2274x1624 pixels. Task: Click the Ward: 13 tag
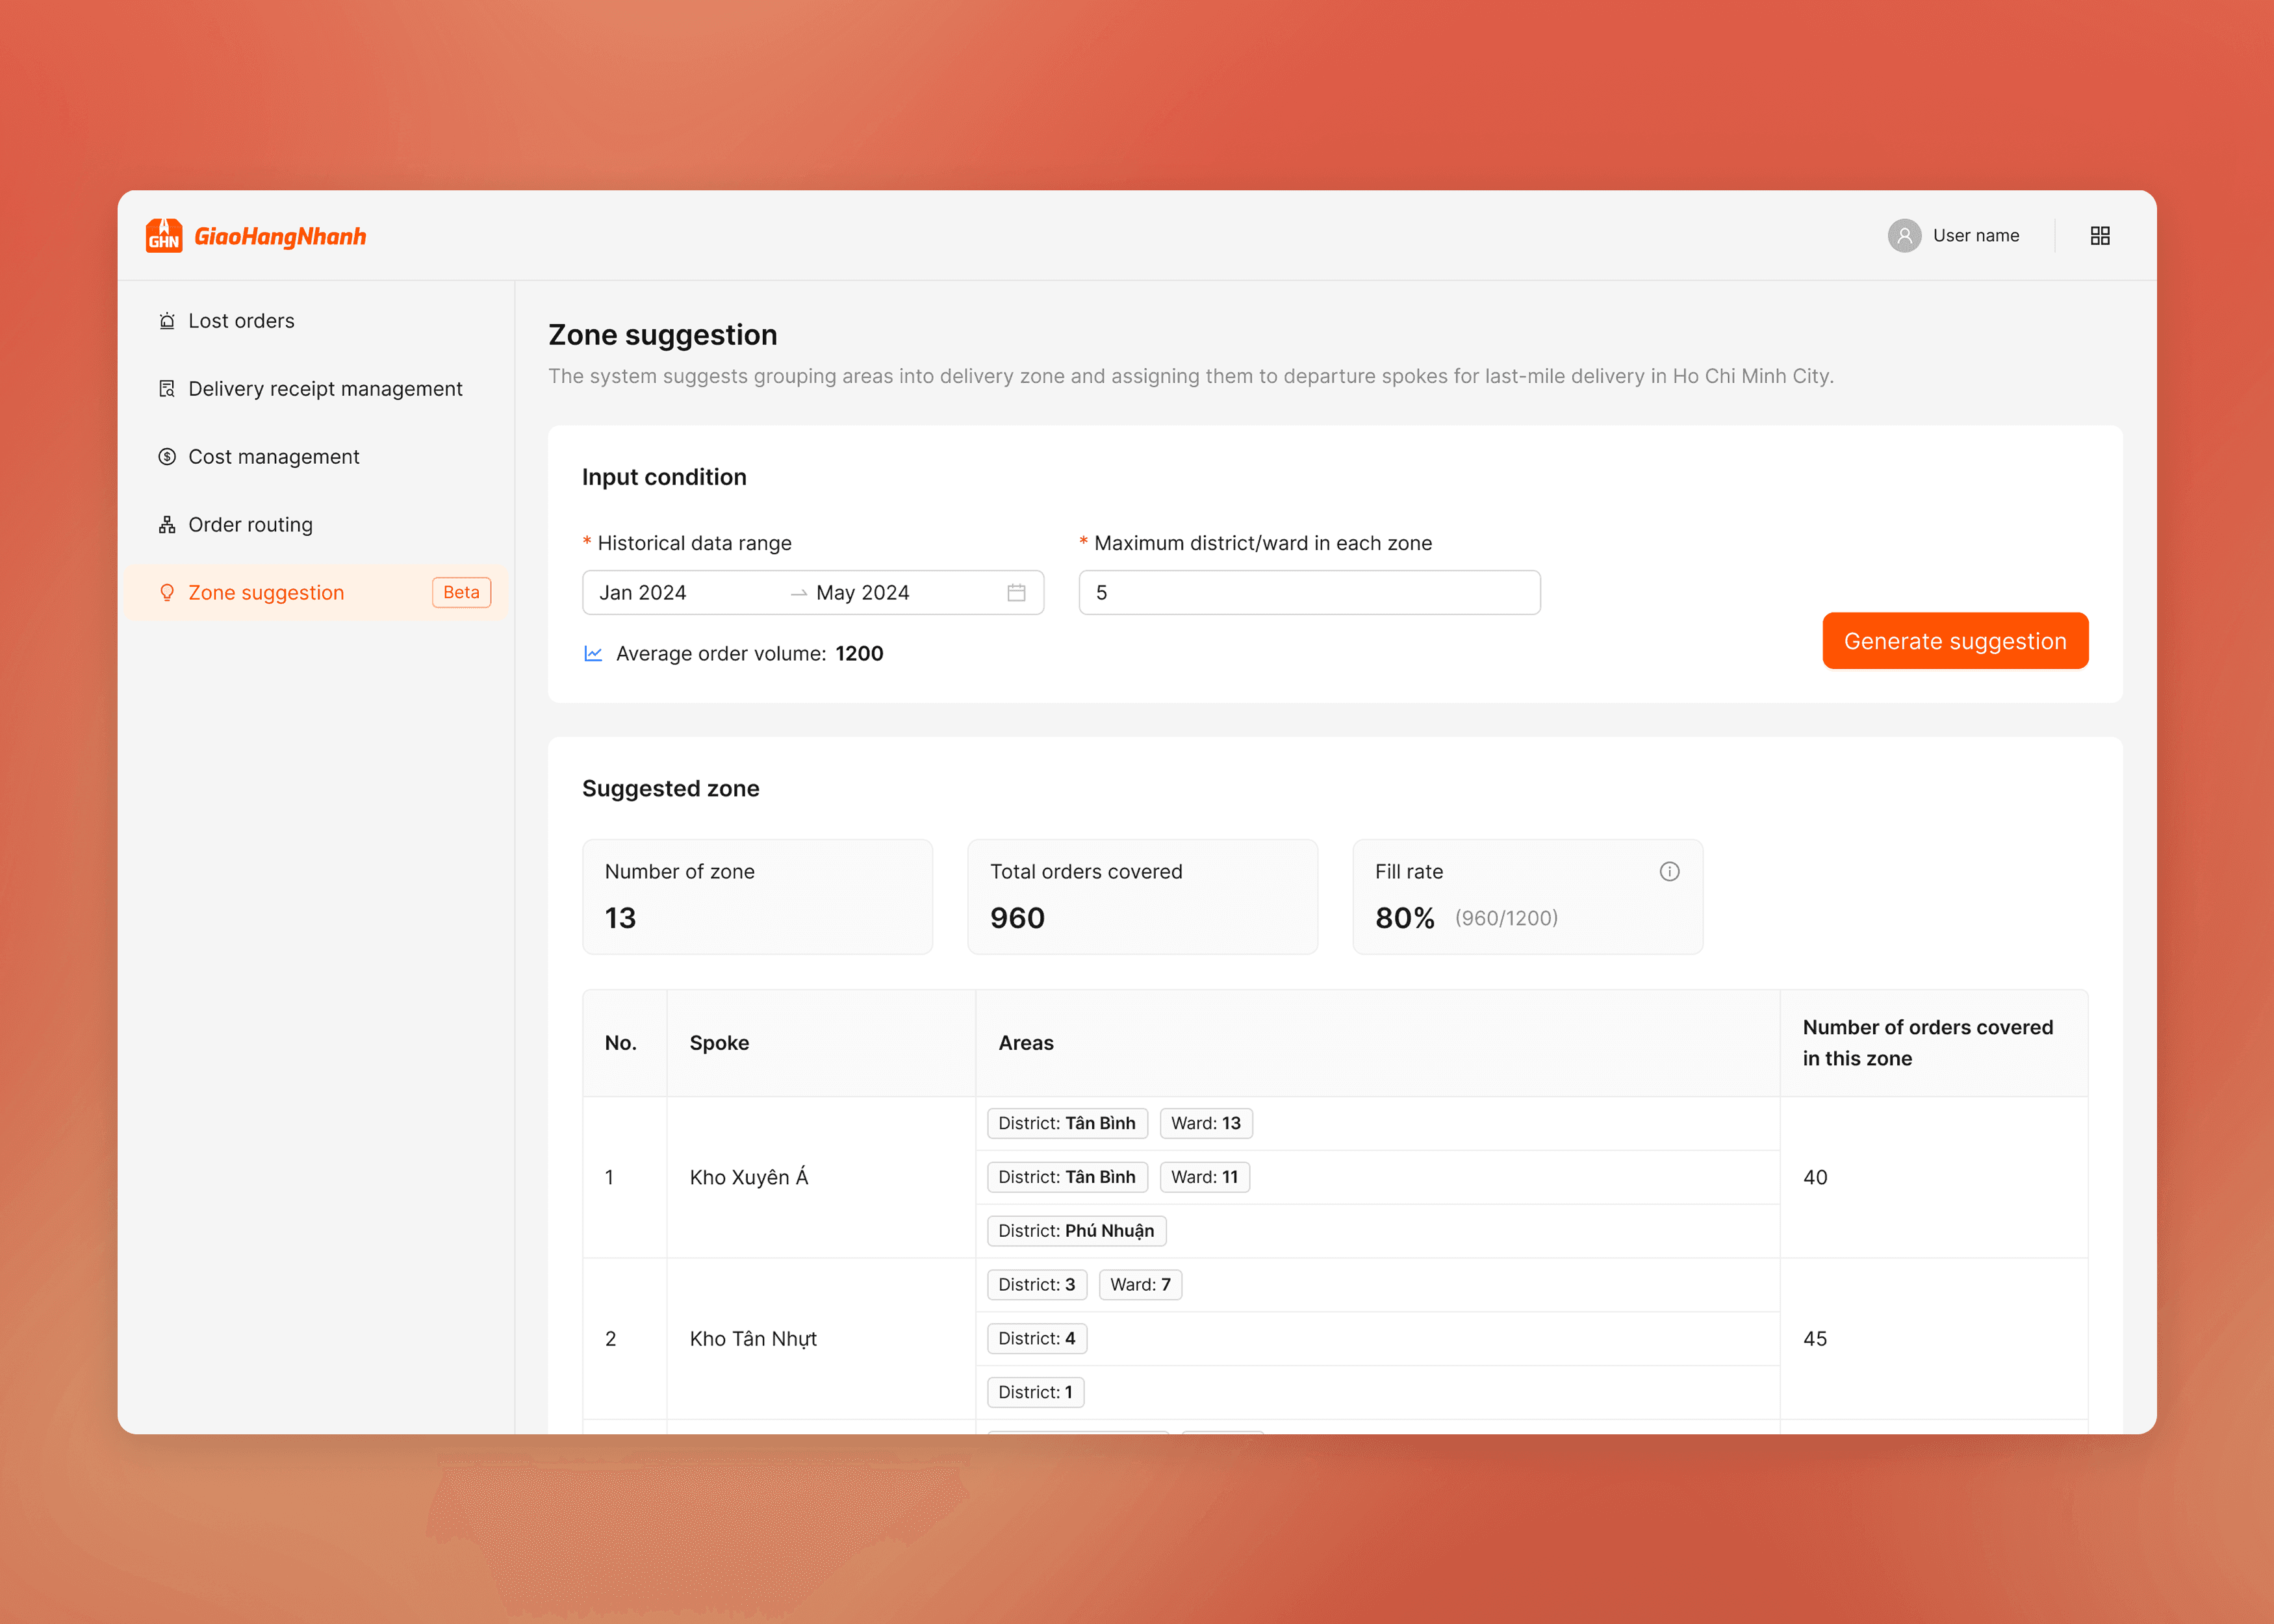tap(1206, 1124)
